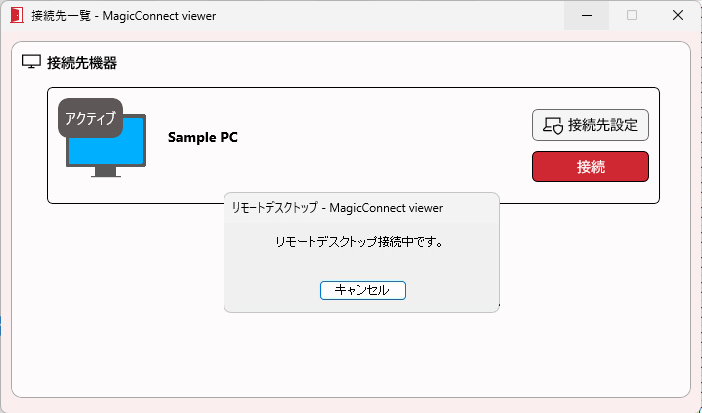
Task: Click the リモートデスクトップ接続中です message text
Action: [359, 242]
